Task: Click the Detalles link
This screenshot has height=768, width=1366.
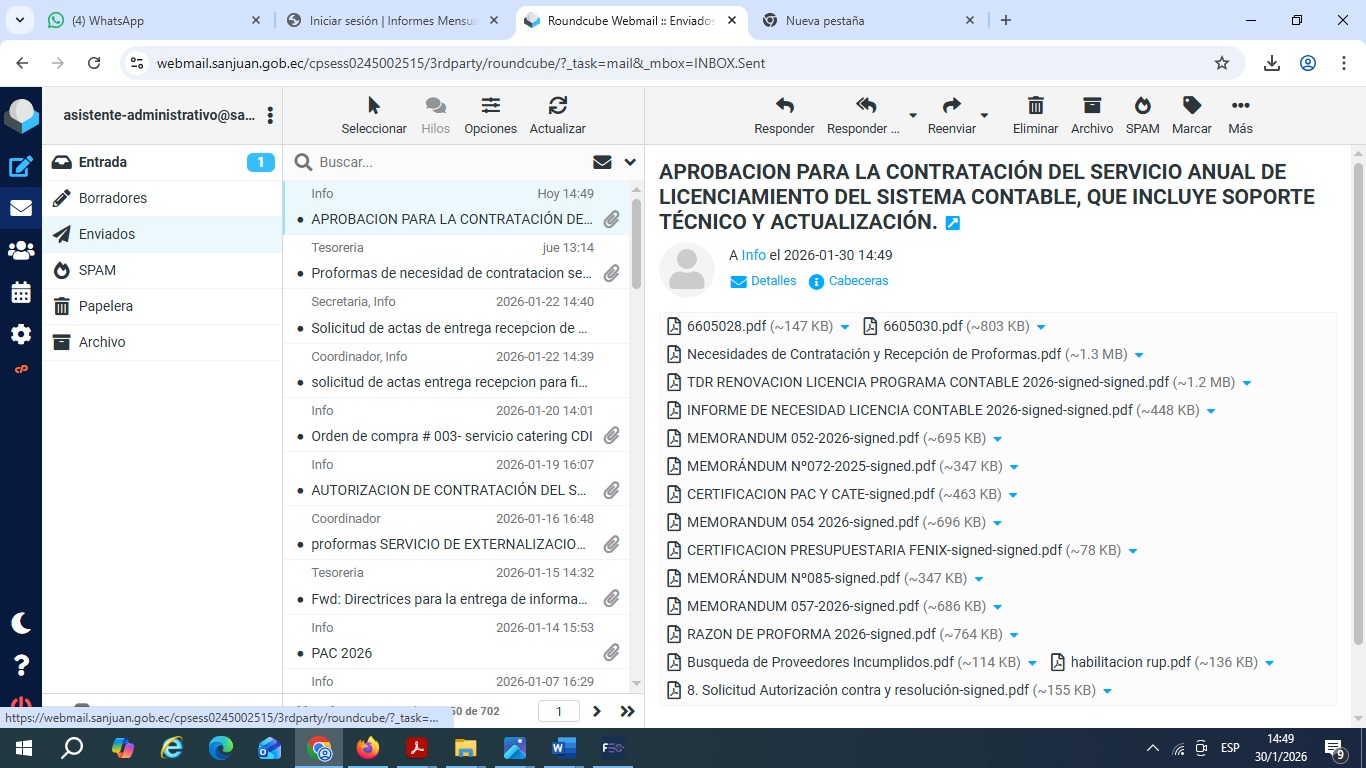Action: coord(773,281)
